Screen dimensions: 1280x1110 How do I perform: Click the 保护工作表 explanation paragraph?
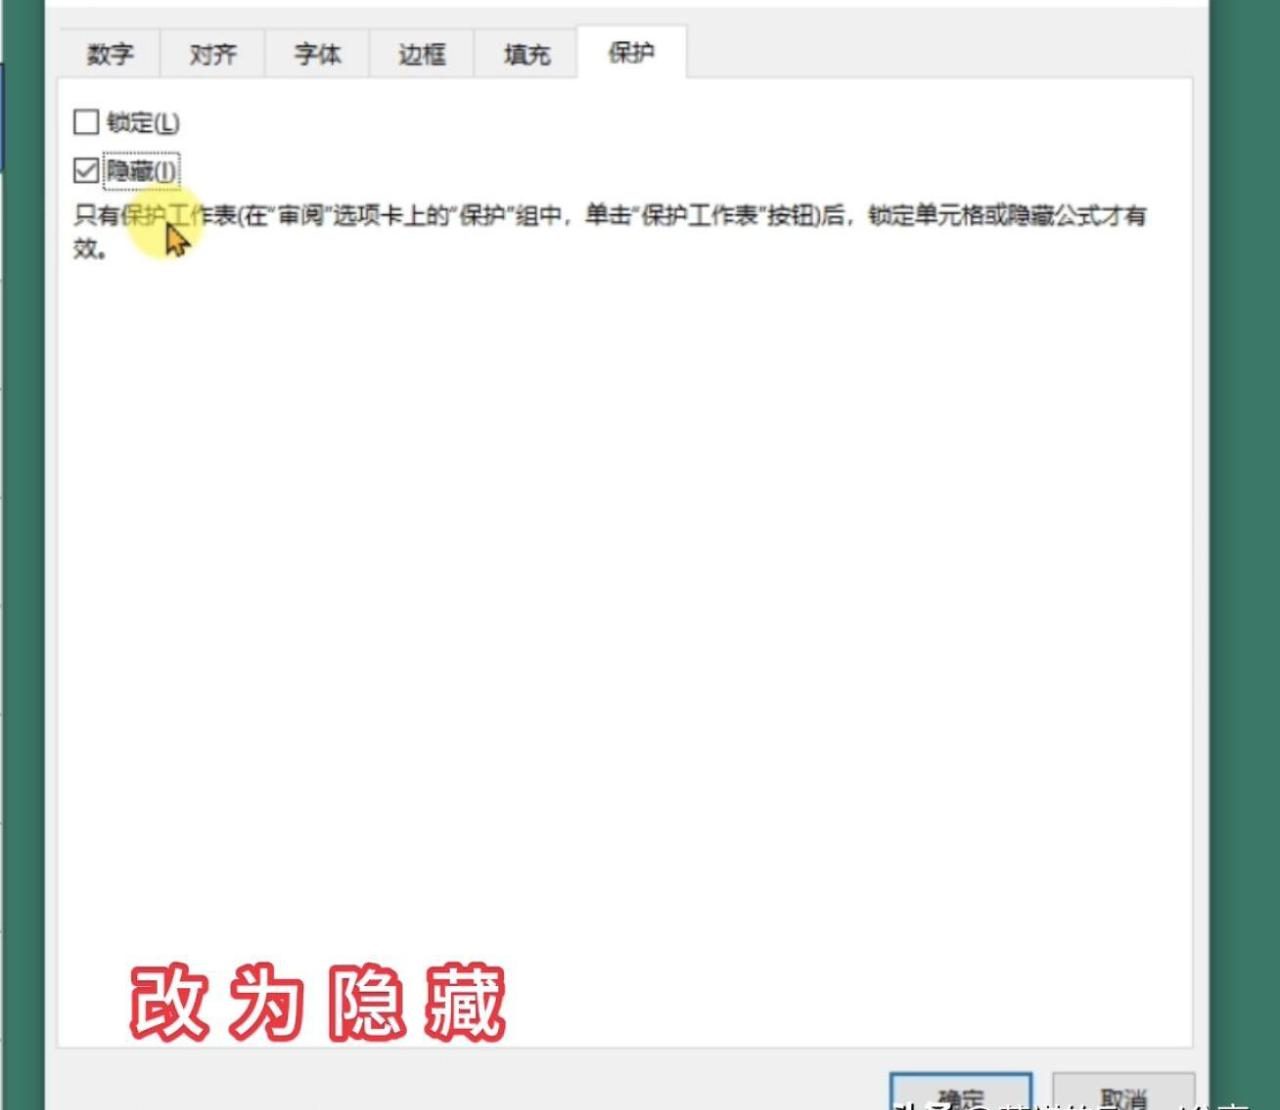[x=610, y=231]
